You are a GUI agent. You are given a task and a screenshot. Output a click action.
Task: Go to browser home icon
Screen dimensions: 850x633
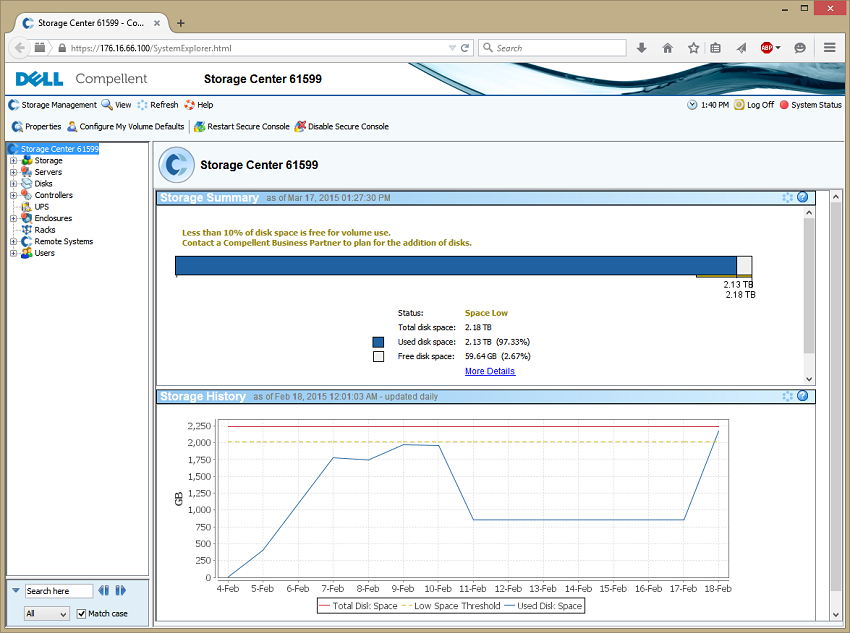(668, 48)
